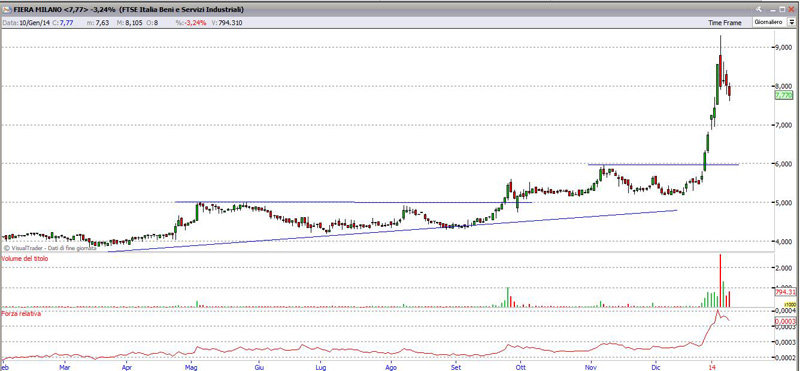Image resolution: width=800 pixels, height=371 pixels.
Task: Open the Time Frame dropdown arrow
Action: pyautogui.click(x=791, y=22)
